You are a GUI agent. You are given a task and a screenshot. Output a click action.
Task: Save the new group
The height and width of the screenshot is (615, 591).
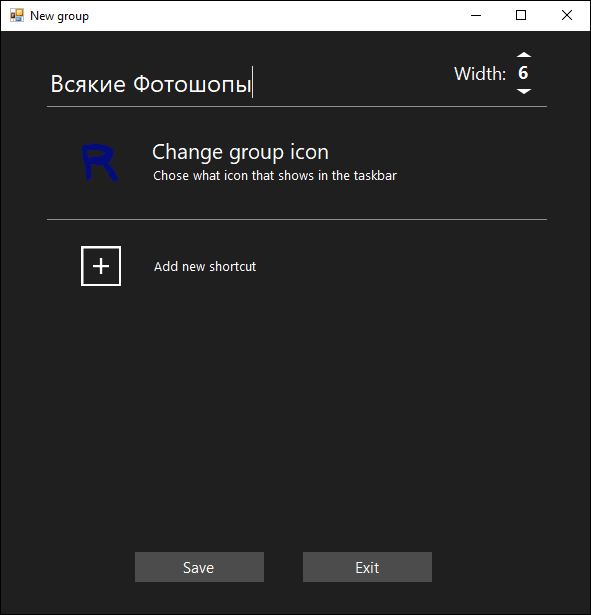coord(199,567)
